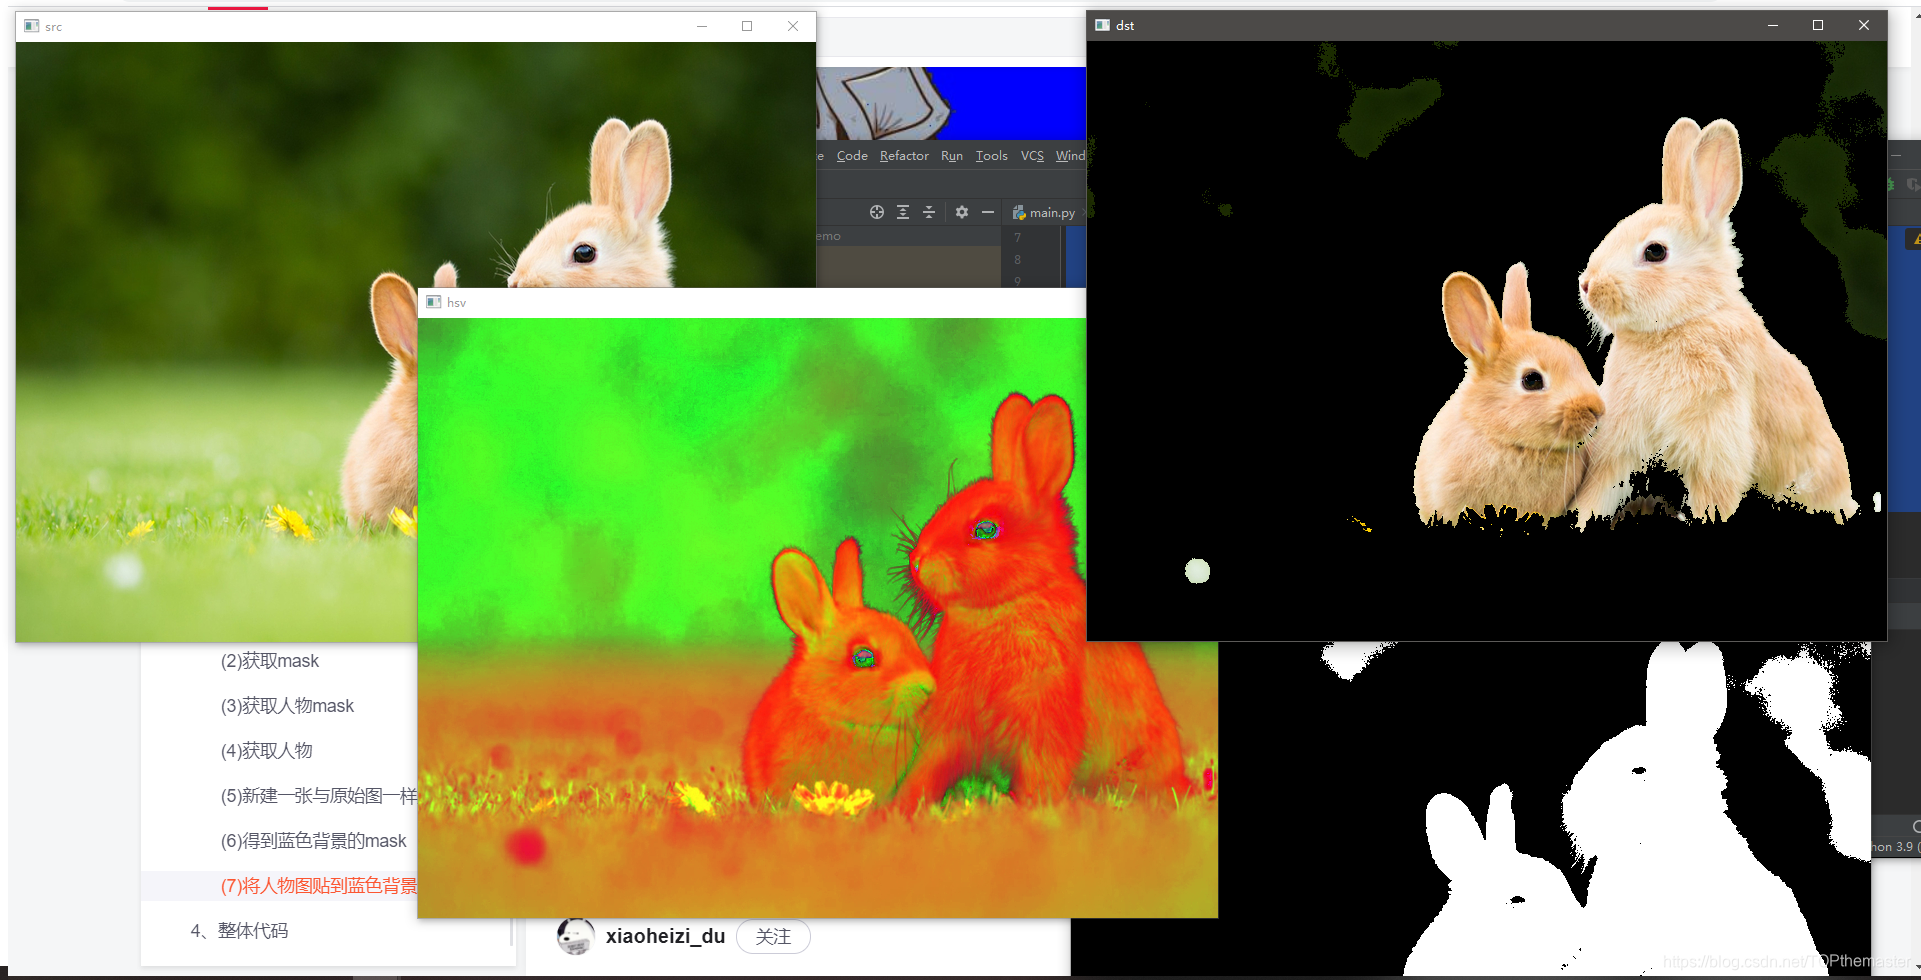Viewport: 1921px width, 980px height.
Task: Click the dst window title text
Action: [1125, 26]
